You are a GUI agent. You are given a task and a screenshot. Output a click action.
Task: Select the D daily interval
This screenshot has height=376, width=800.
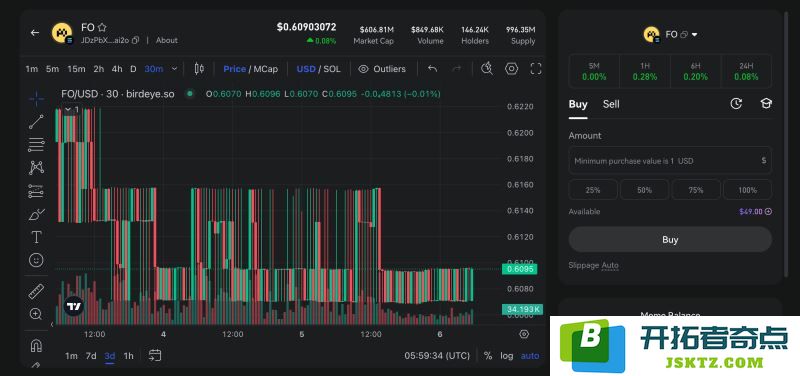point(133,69)
